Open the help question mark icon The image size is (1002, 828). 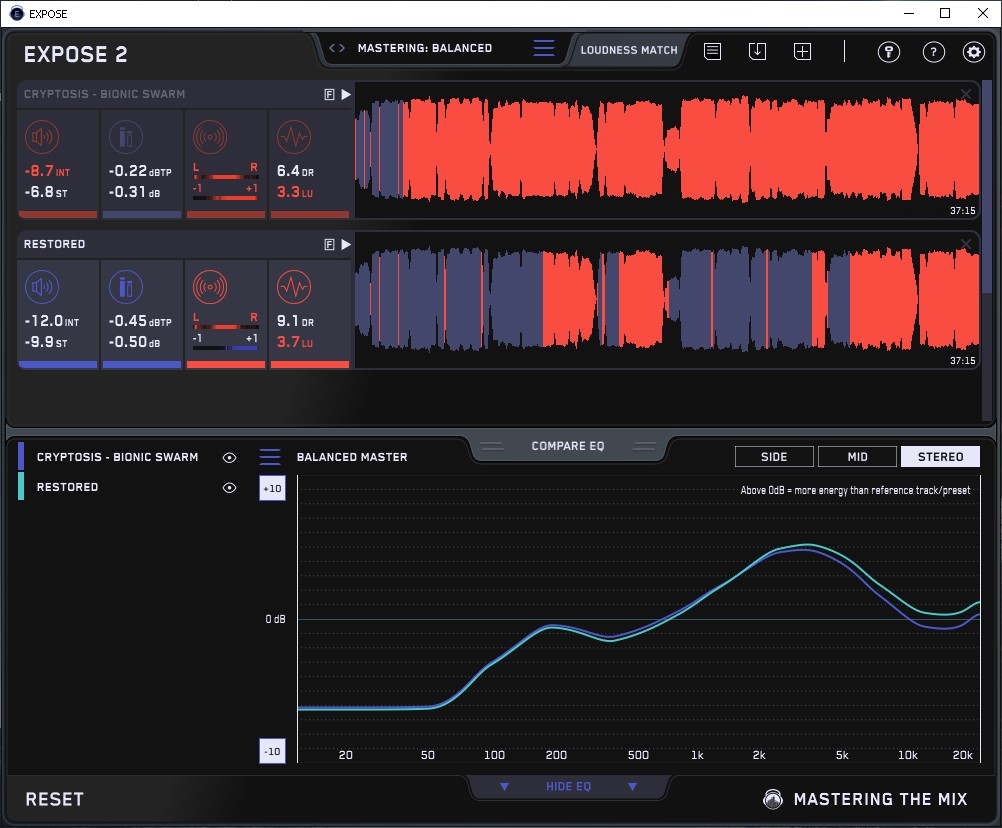tap(933, 52)
